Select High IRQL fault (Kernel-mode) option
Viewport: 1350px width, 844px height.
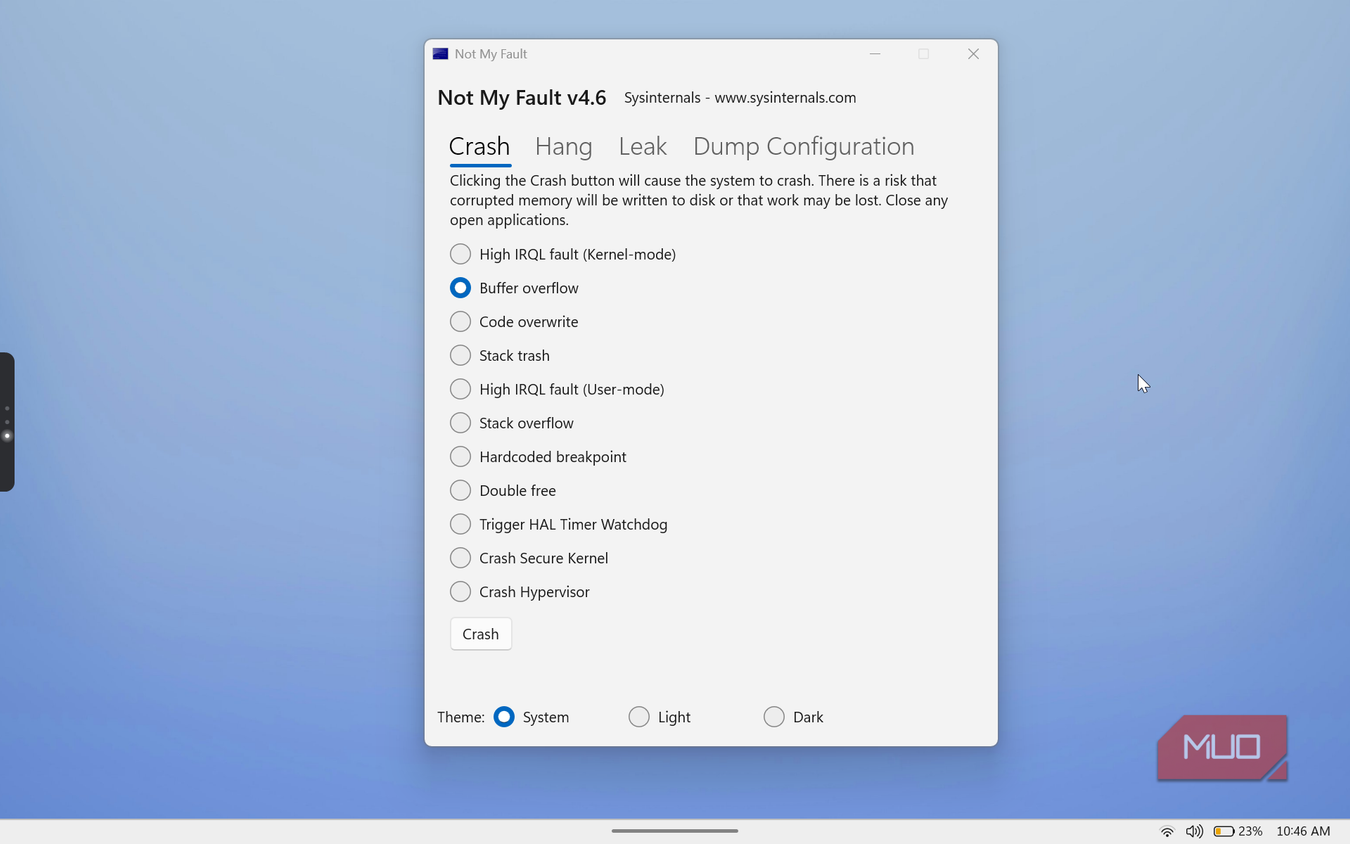pos(563,254)
